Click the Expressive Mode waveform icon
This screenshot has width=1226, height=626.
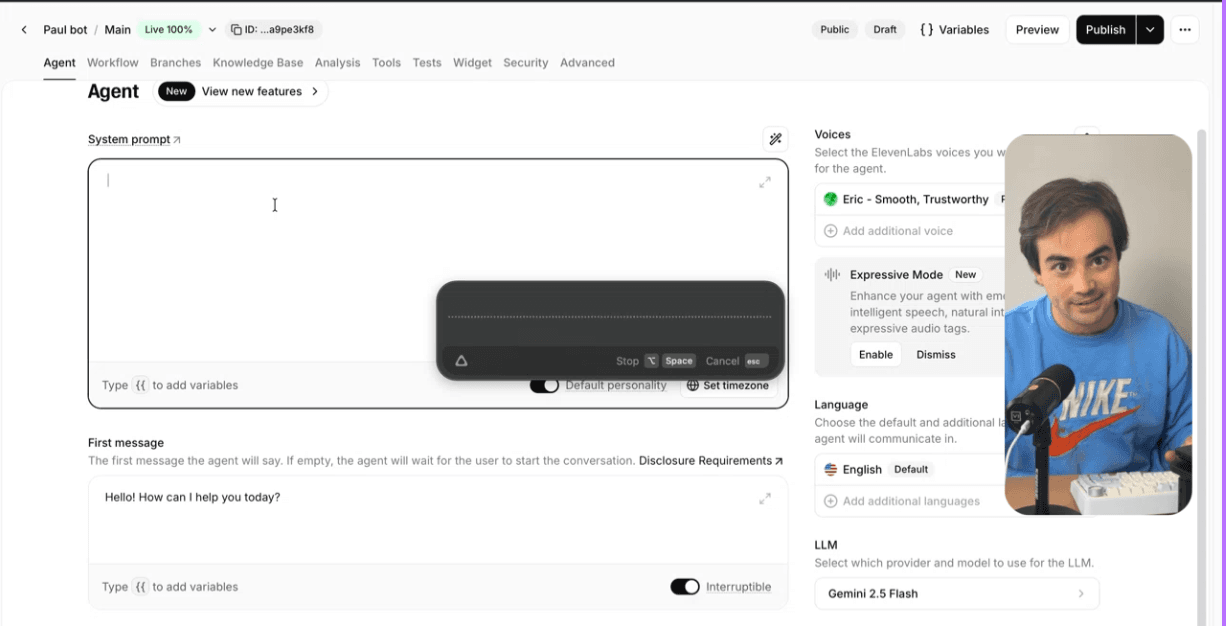coord(831,274)
